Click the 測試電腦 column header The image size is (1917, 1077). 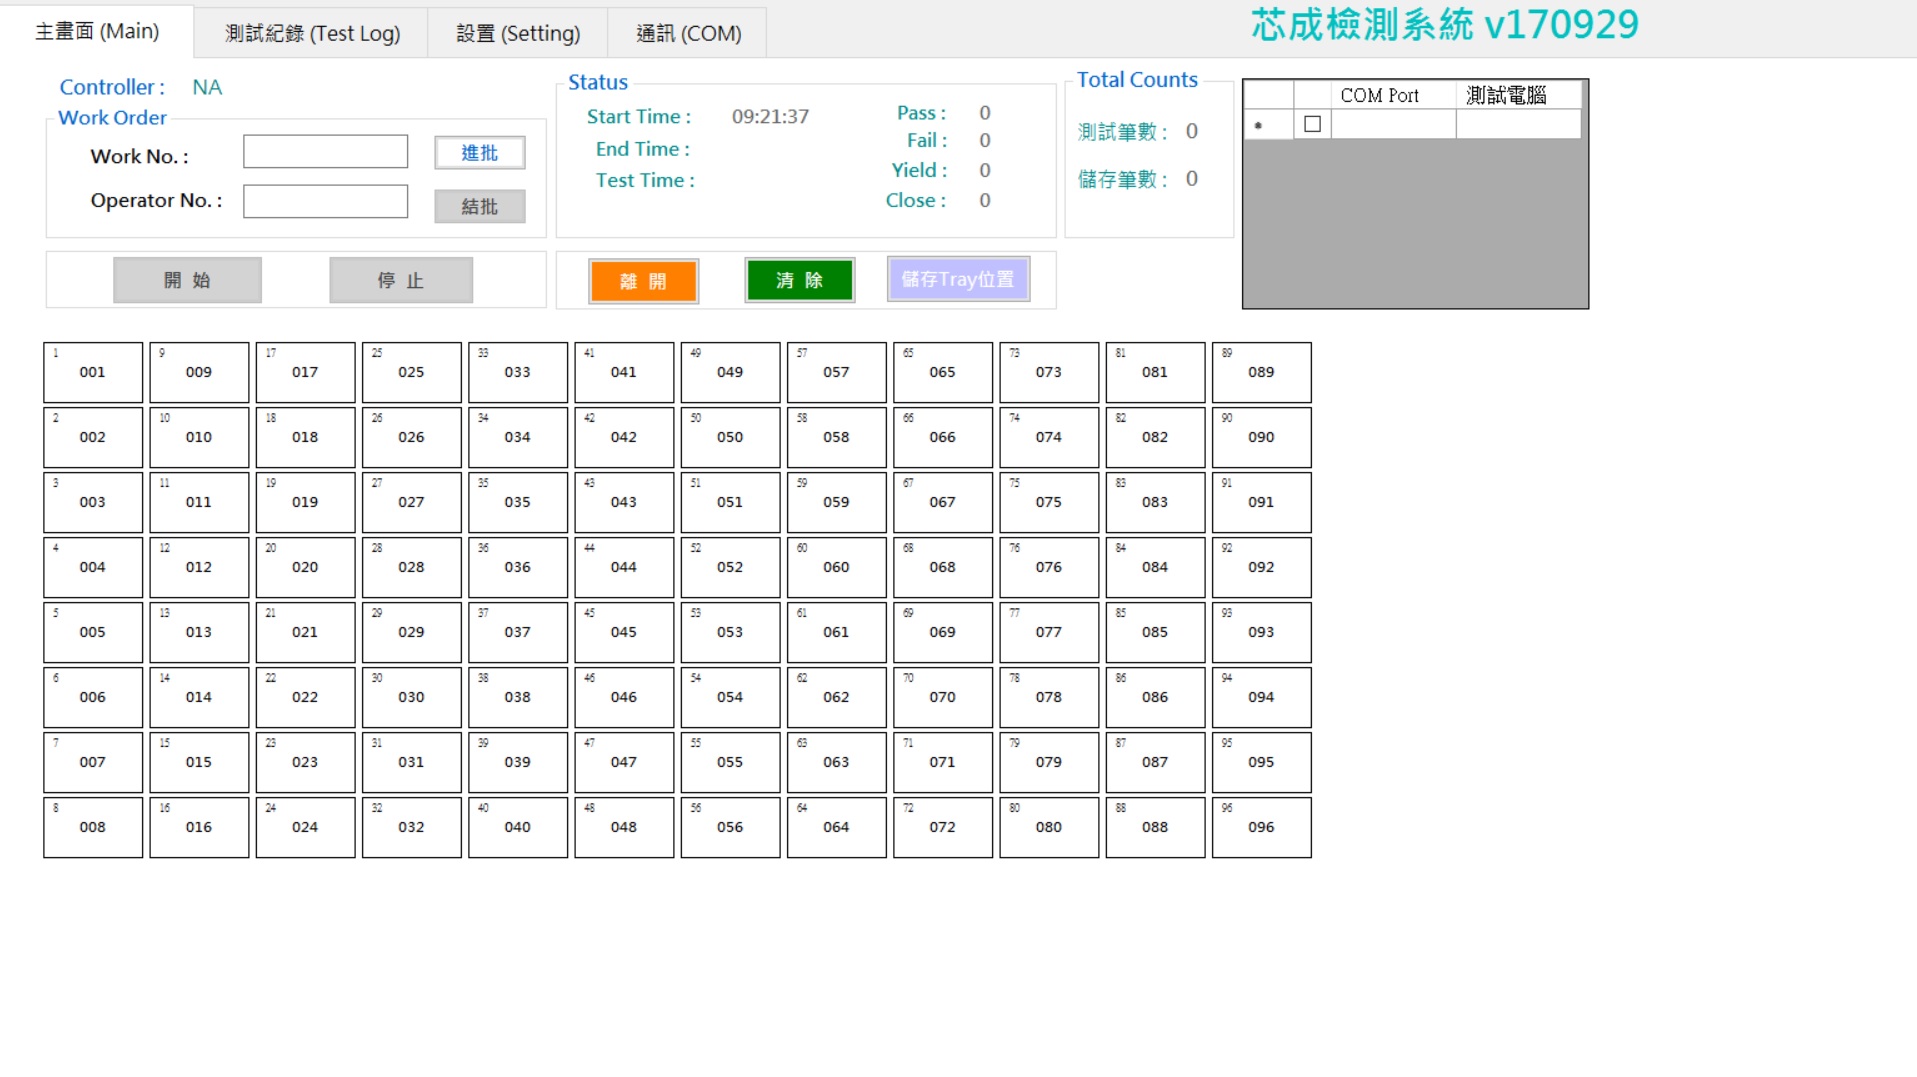pyautogui.click(x=1506, y=95)
